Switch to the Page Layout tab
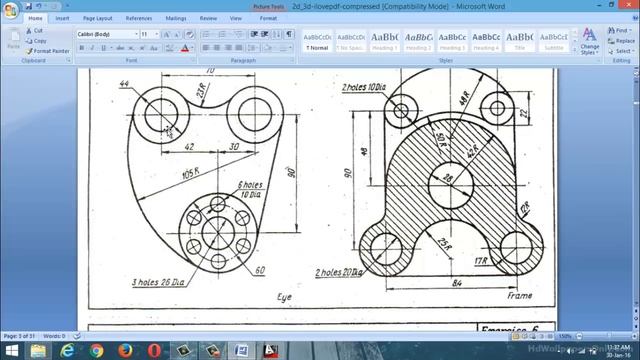The height and width of the screenshot is (360, 640). coord(98,18)
